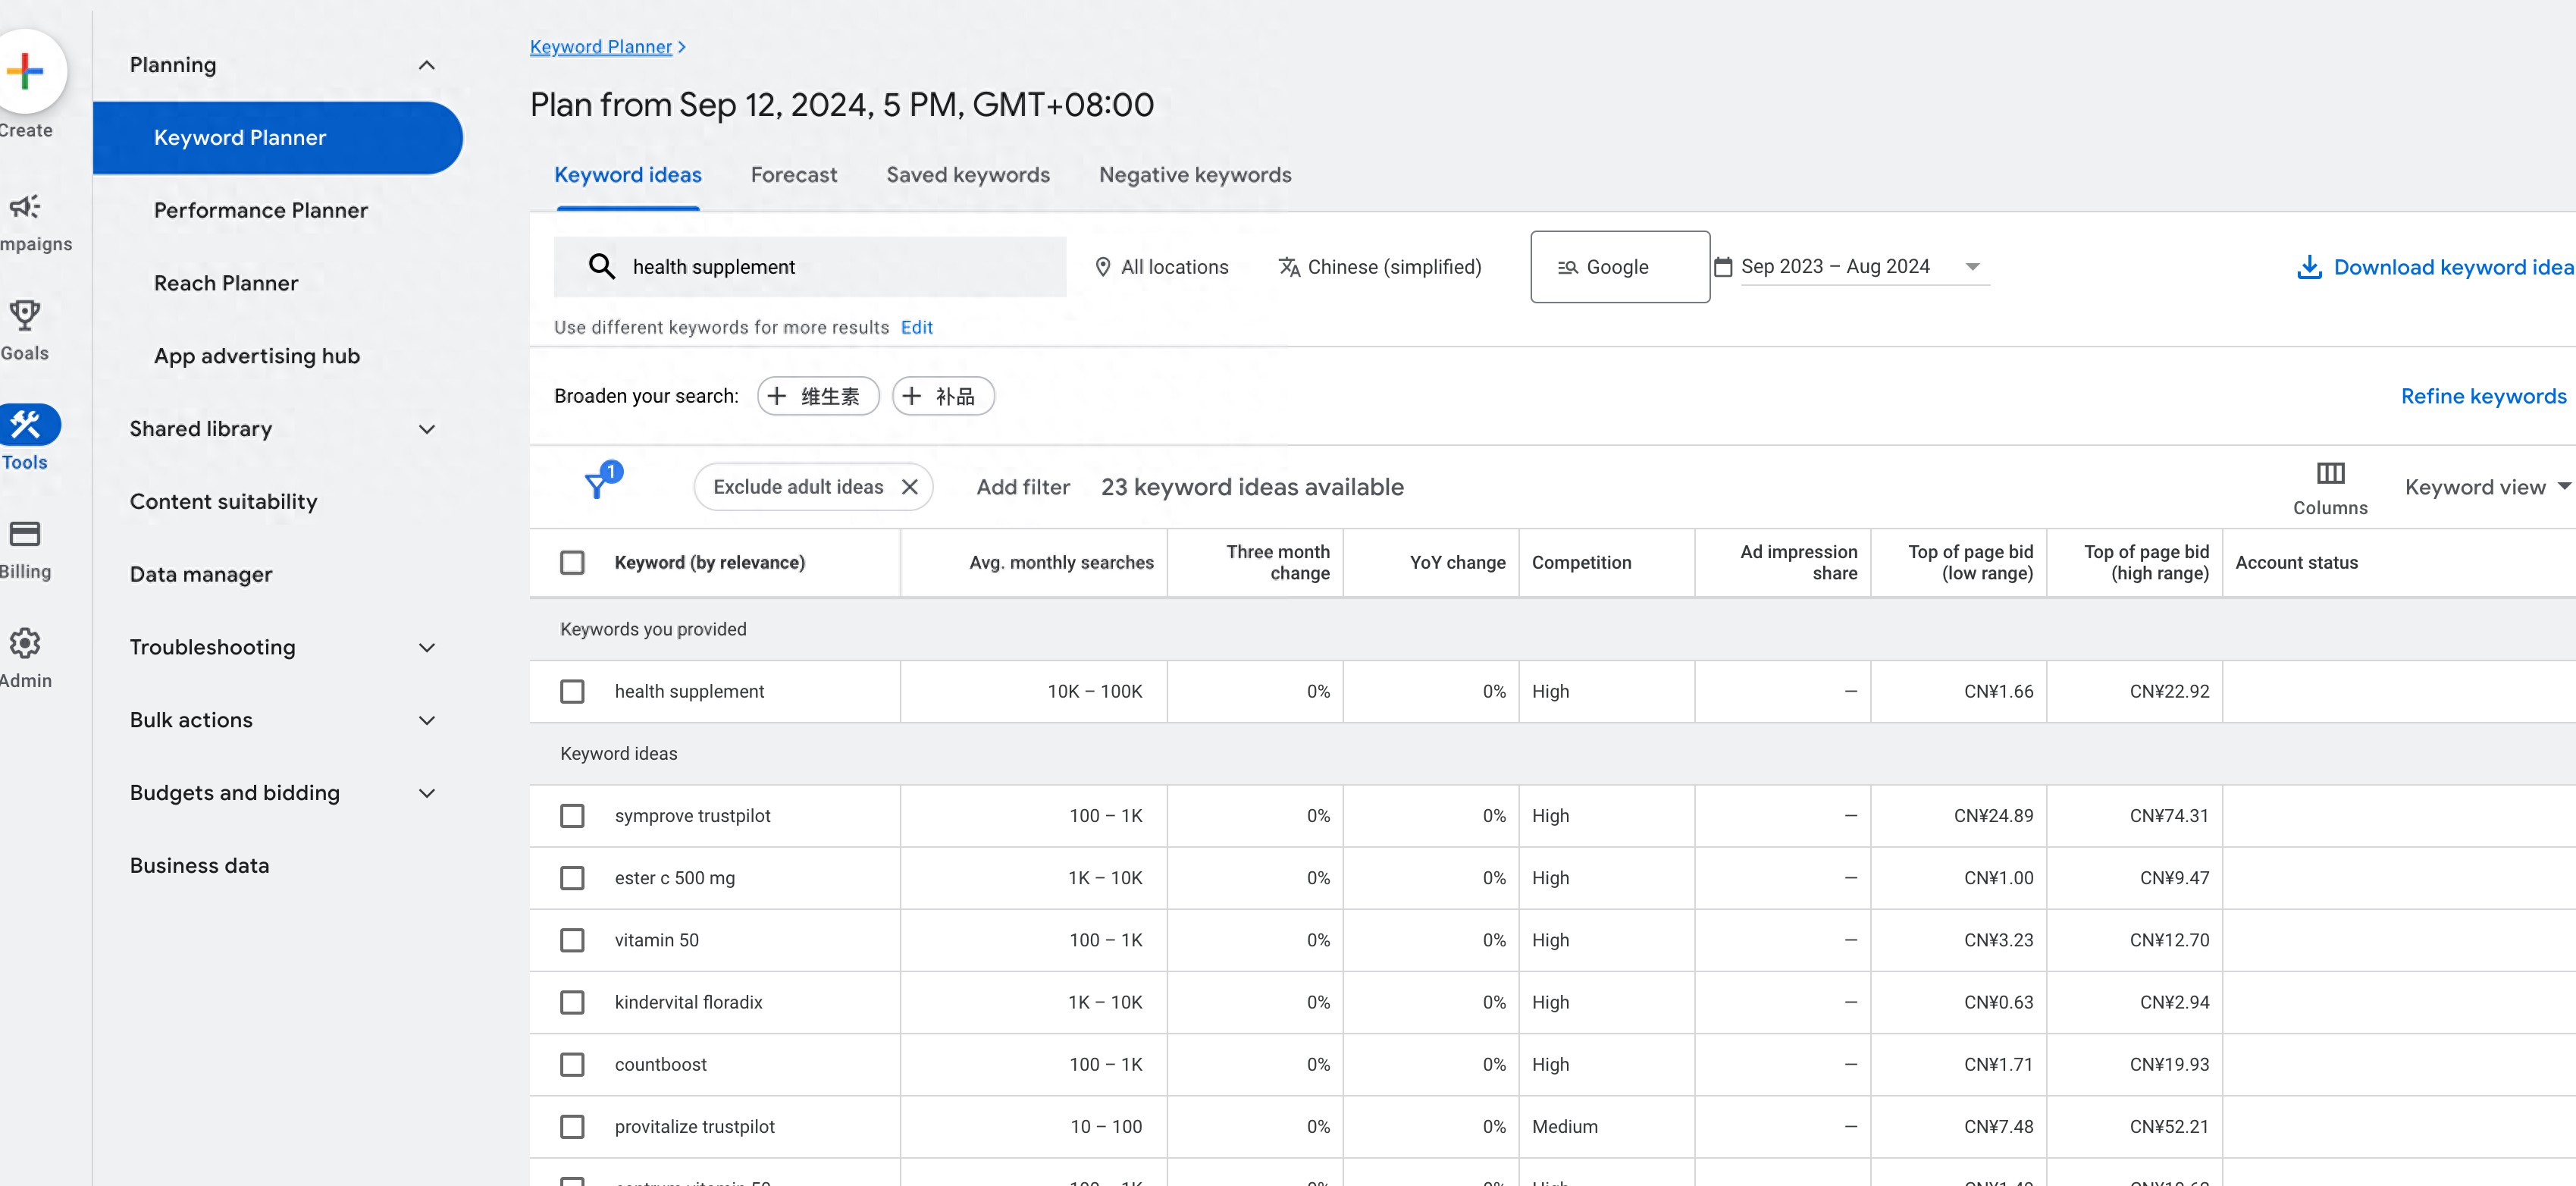Sort by Three month change header
Viewport: 2576px width, 1186px height.
(1277, 563)
